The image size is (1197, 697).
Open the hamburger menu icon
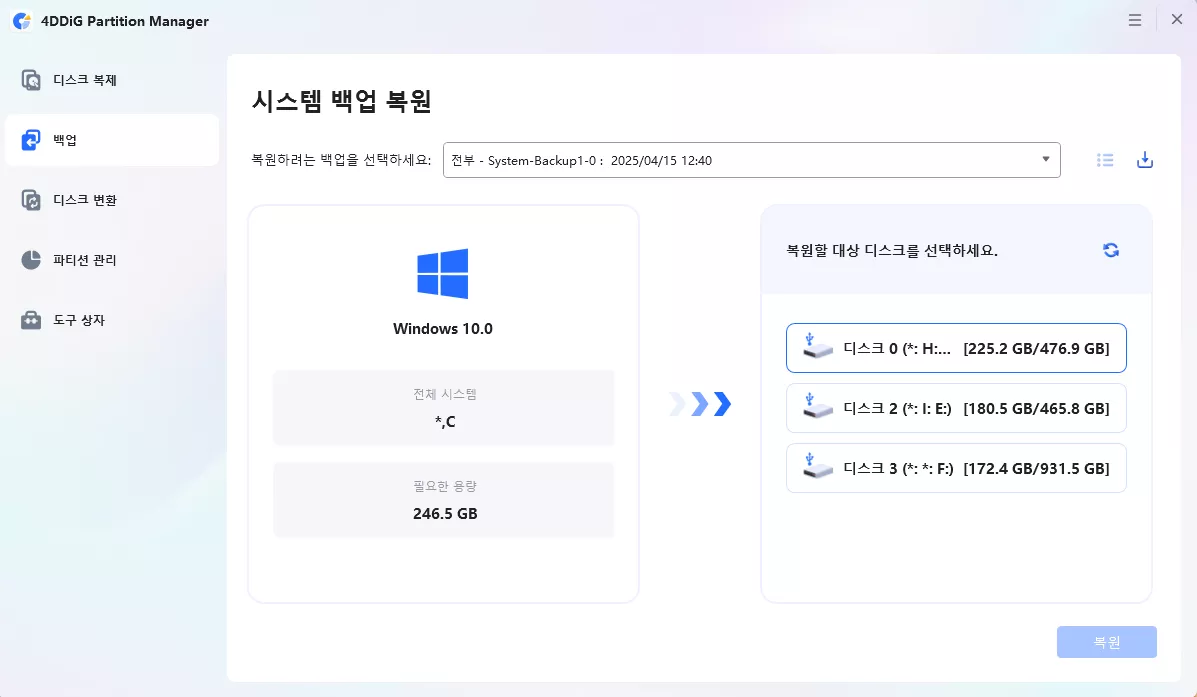(x=1135, y=21)
